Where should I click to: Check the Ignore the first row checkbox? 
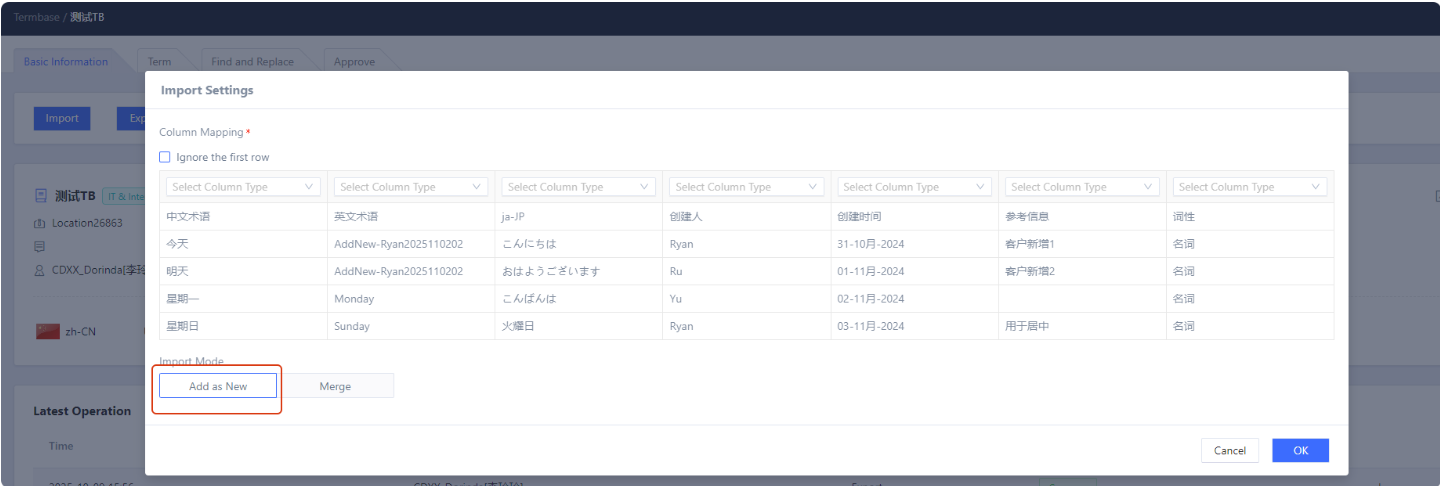165,157
